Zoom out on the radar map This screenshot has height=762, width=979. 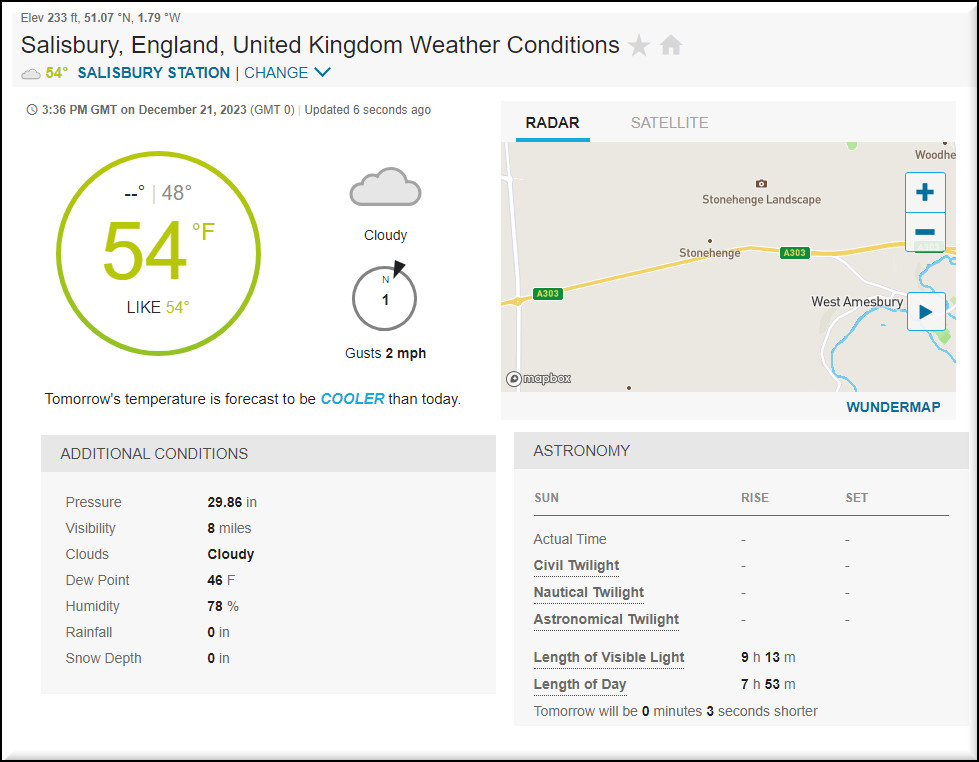[925, 232]
